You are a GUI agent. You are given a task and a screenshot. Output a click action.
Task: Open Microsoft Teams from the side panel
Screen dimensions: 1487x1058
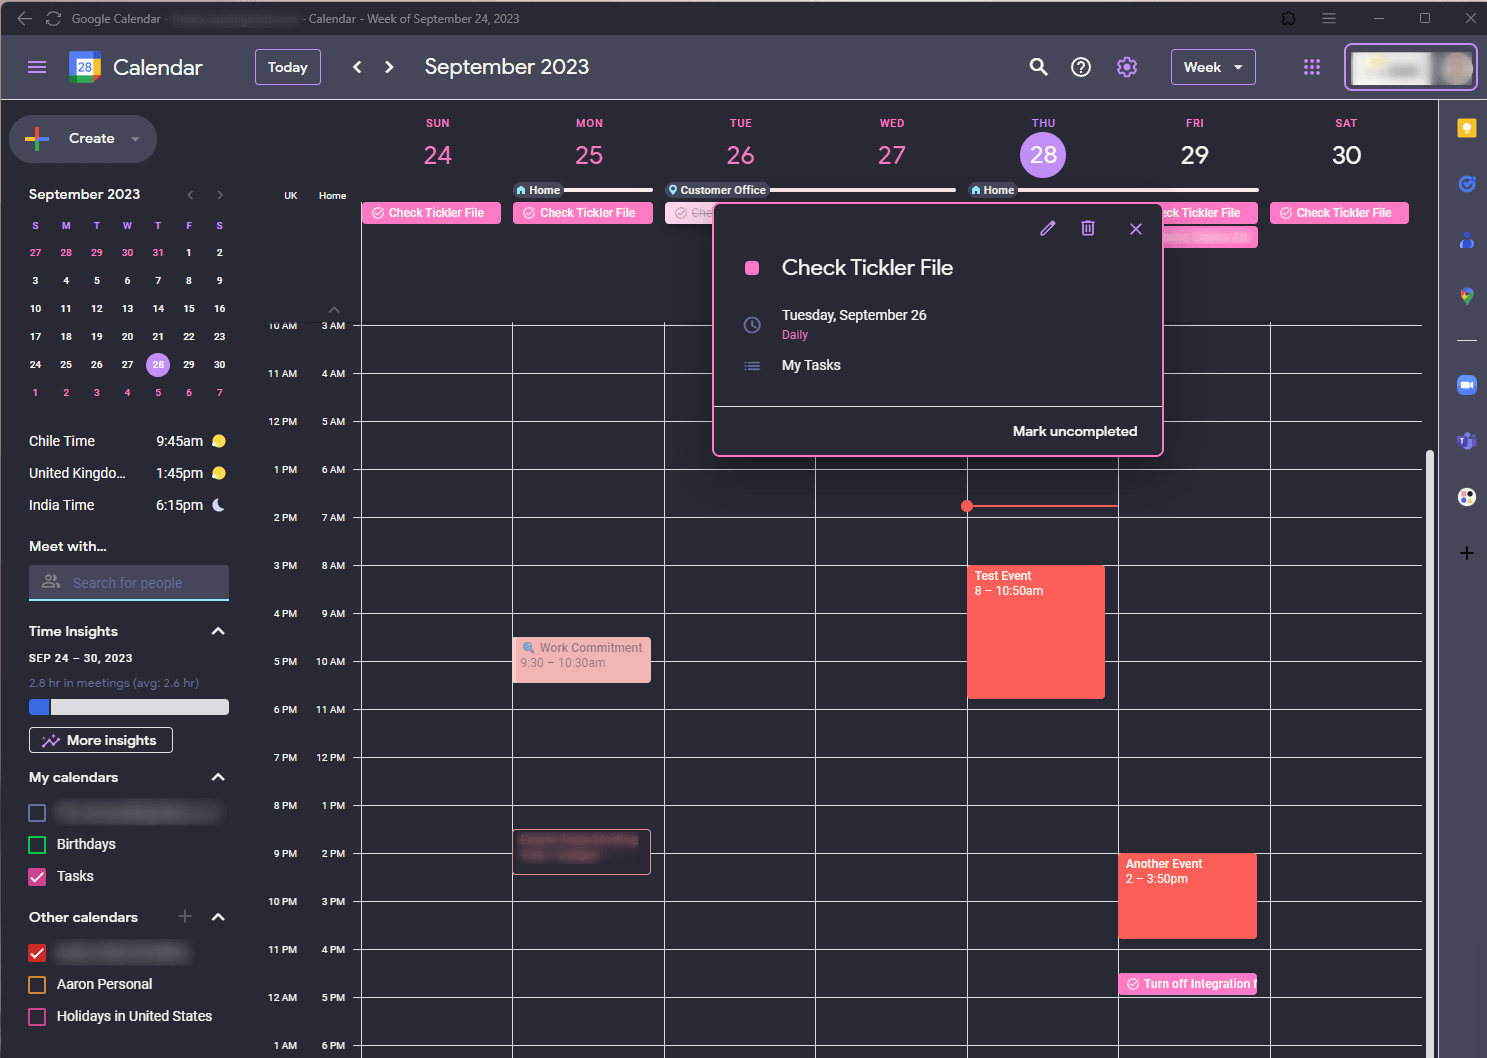pos(1466,440)
